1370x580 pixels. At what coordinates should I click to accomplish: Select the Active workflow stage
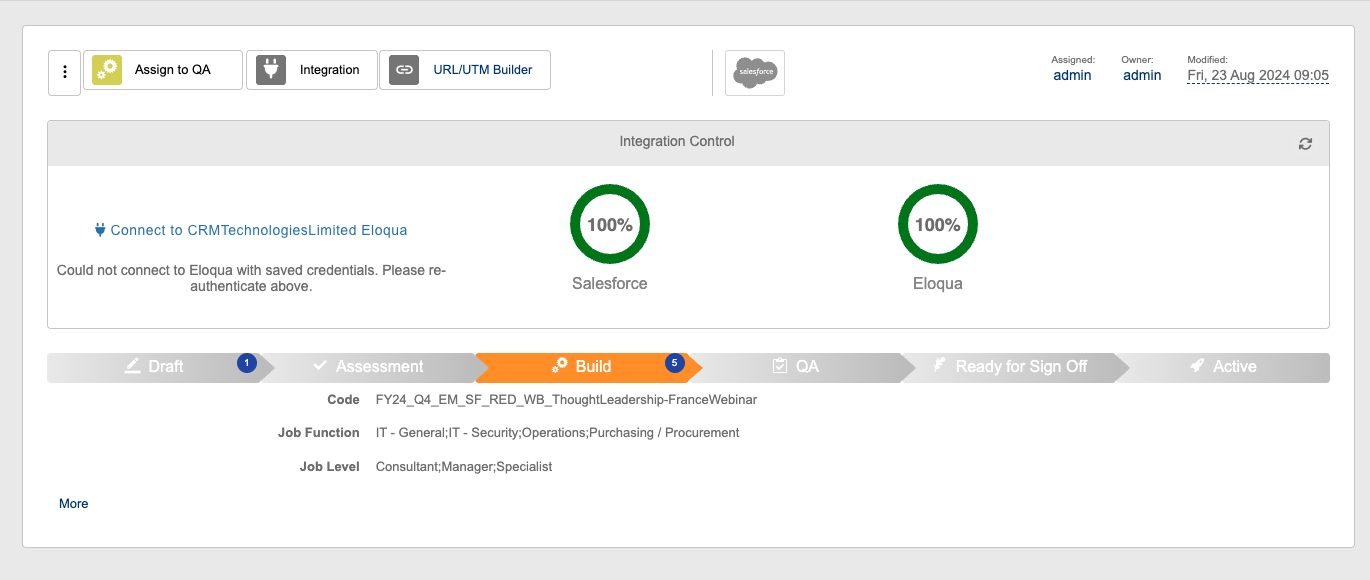pyautogui.click(x=1224, y=367)
